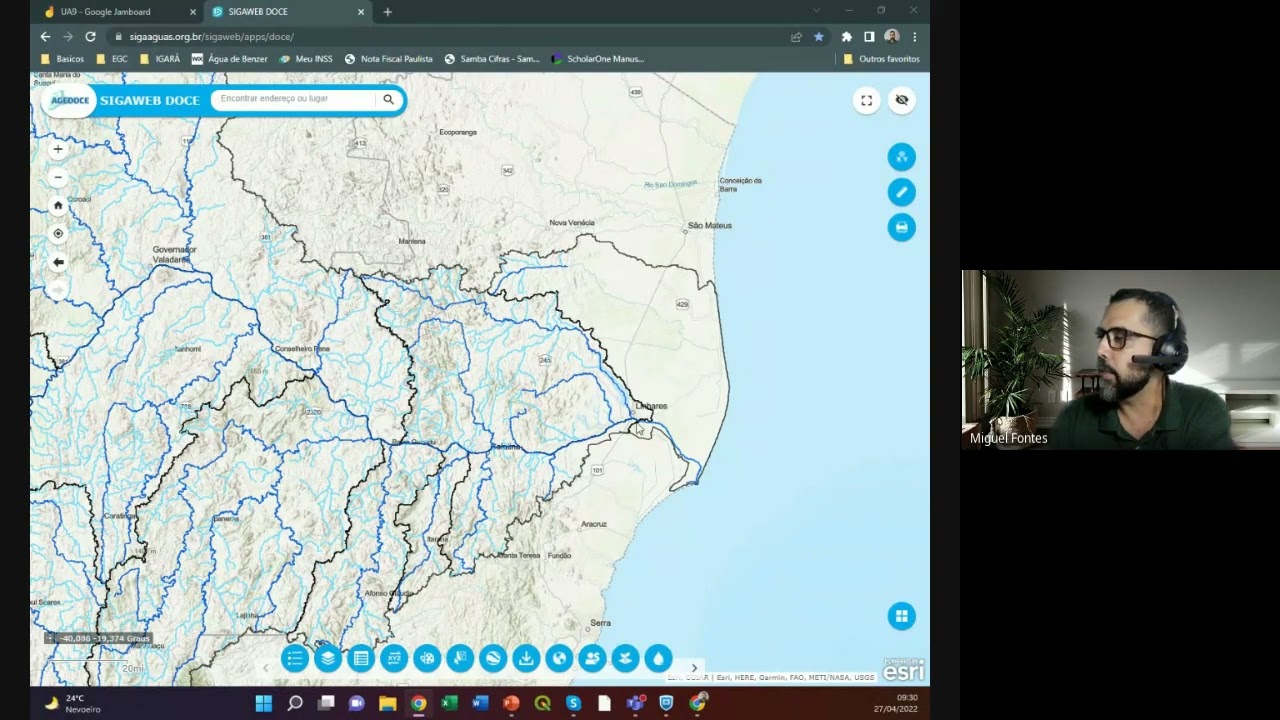Open the Samba Cifras bookmark
Image resolution: width=1280 pixels, height=720 pixels.
(492, 59)
